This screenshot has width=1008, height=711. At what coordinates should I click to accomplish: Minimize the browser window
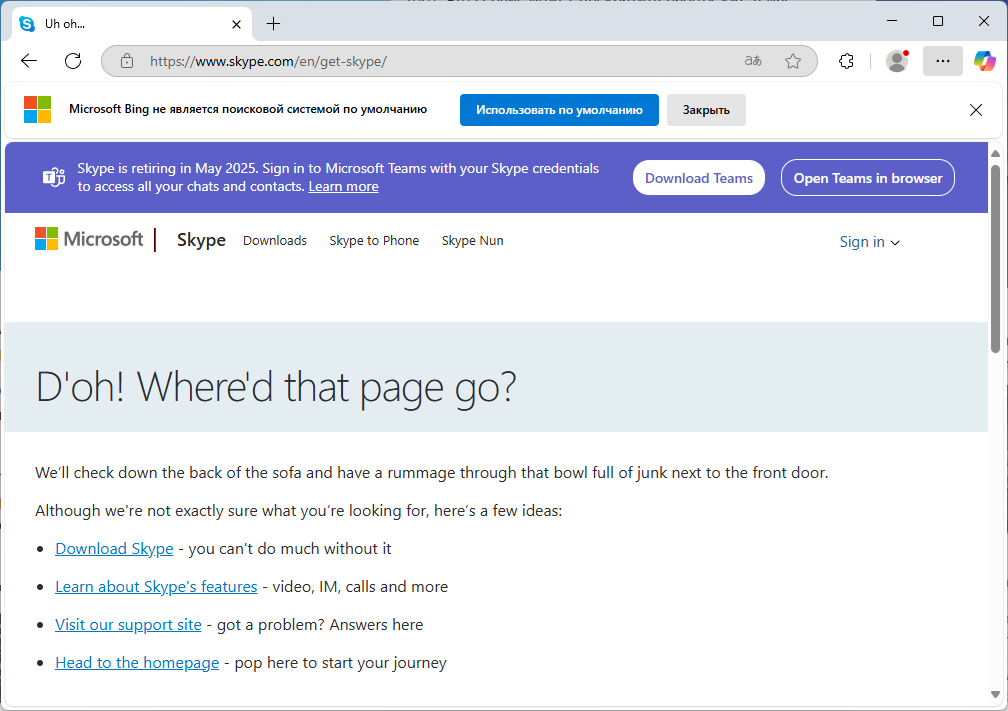coord(892,21)
